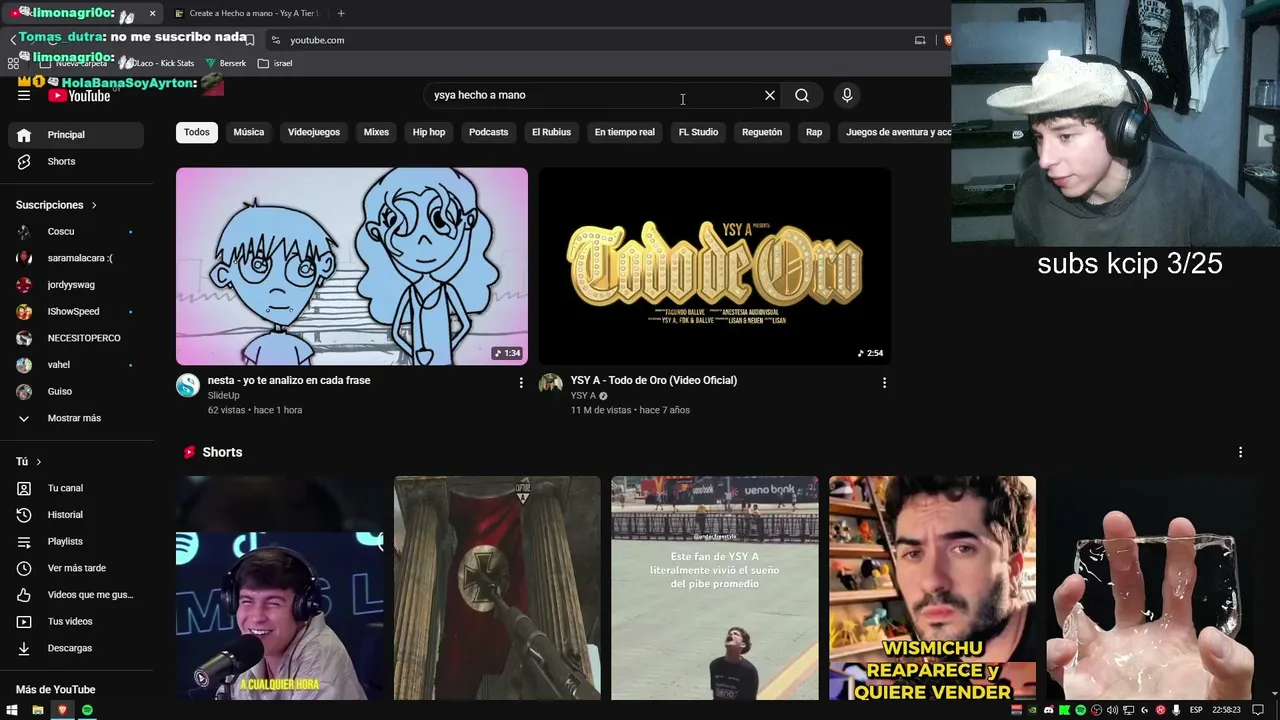
Task: Open Principal in the sidebar
Action: click(78, 135)
